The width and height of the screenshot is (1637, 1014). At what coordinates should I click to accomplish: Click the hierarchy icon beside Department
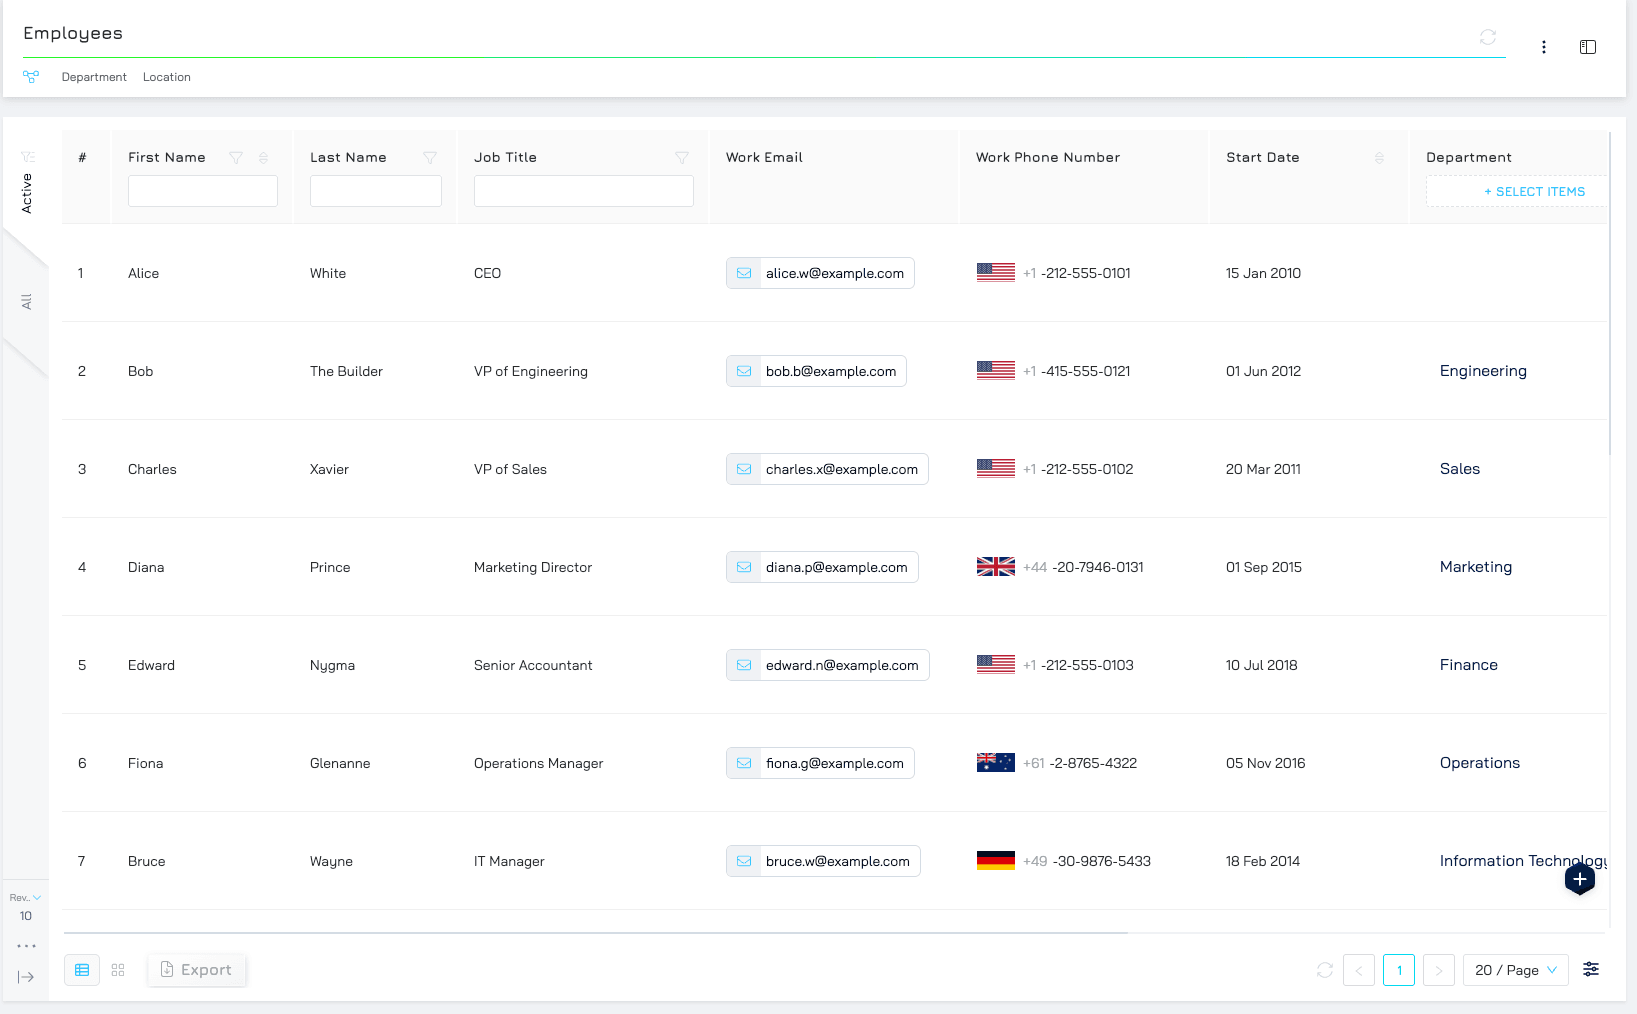pos(31,77)
